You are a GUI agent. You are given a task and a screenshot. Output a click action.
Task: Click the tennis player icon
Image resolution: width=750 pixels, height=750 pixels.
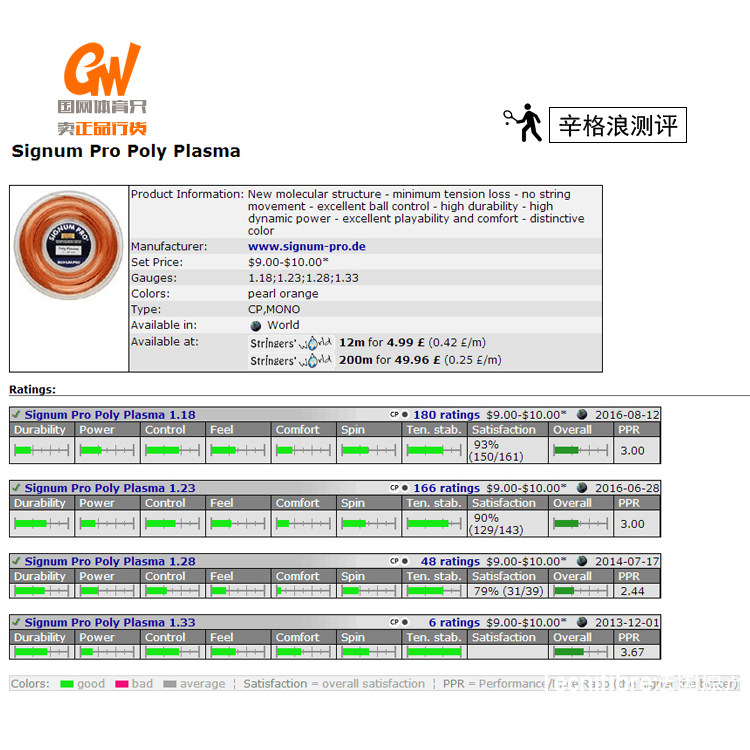click(523, 123)
